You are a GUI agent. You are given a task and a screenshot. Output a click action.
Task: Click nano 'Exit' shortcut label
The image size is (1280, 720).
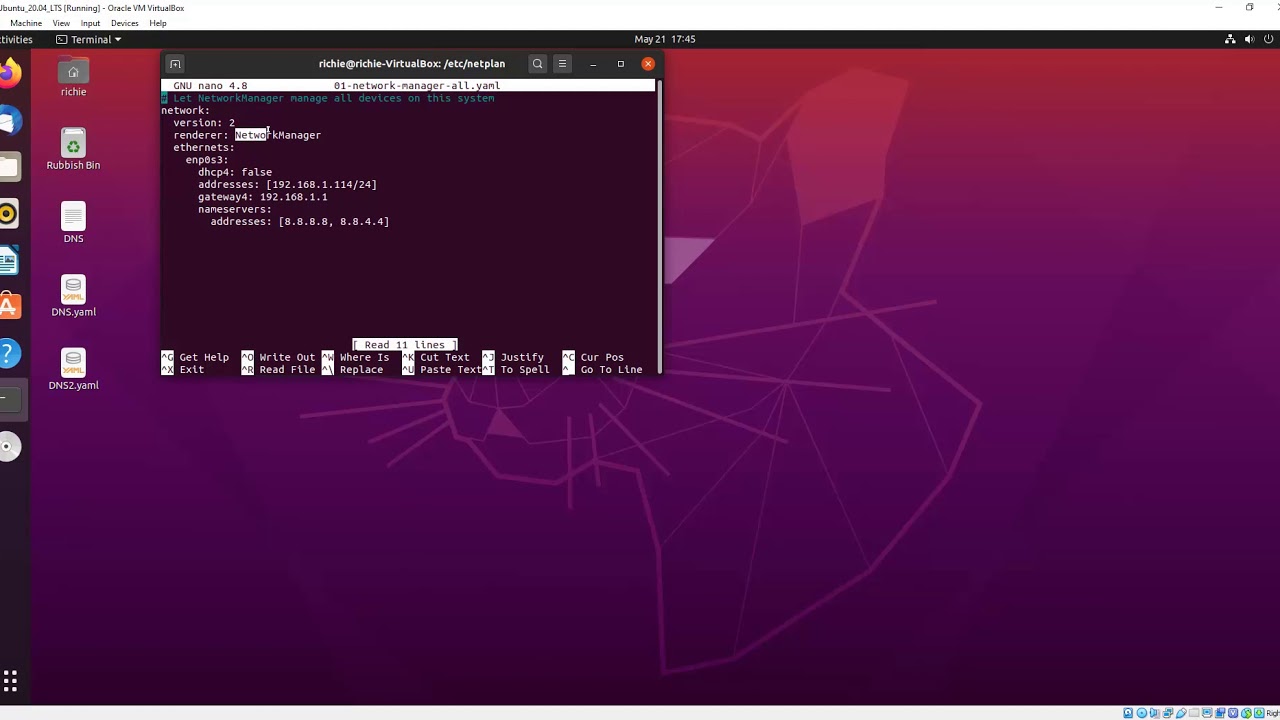click(192, 370)
